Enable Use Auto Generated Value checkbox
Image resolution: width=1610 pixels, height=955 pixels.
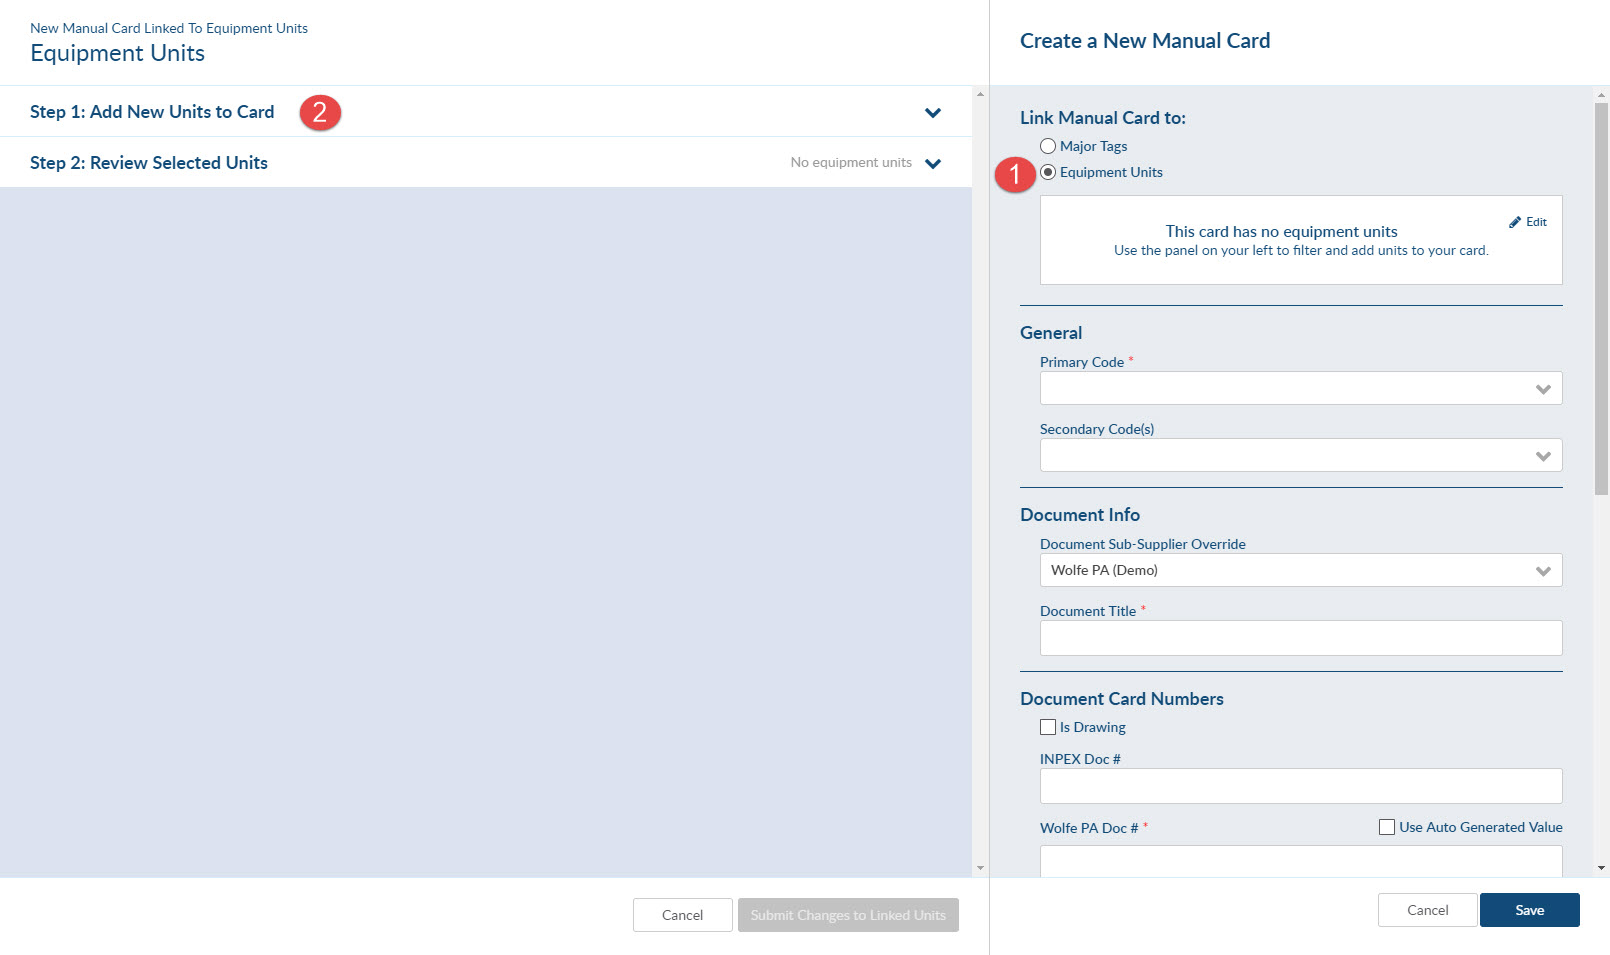click(x=1387, y=827)
